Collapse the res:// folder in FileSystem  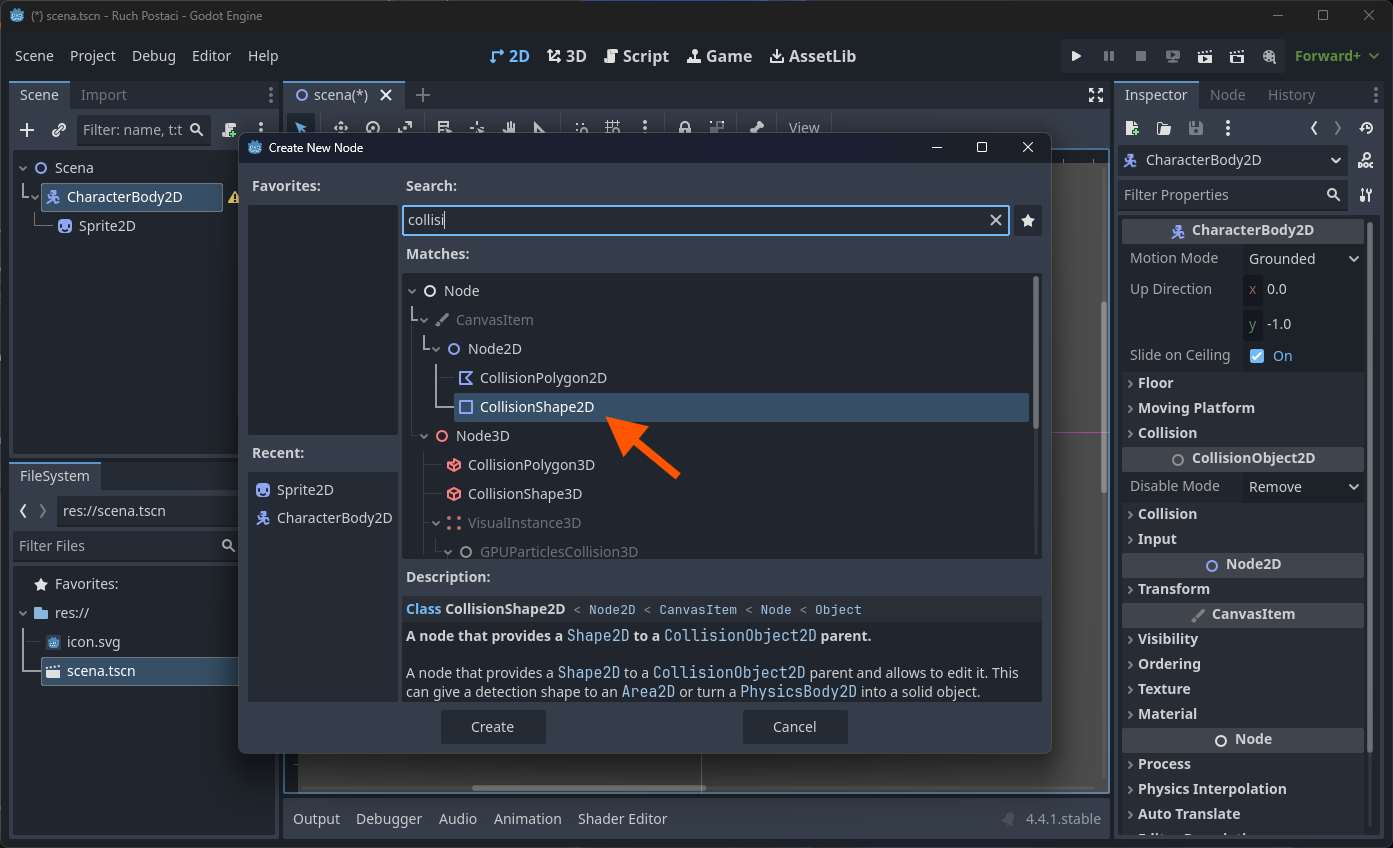pos(24,613)
